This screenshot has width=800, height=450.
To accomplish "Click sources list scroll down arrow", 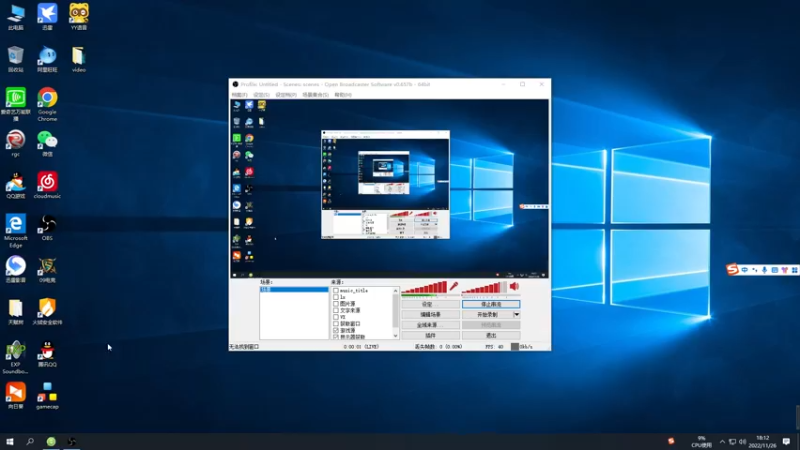I will pyautogui.click(x=395, y=336).
